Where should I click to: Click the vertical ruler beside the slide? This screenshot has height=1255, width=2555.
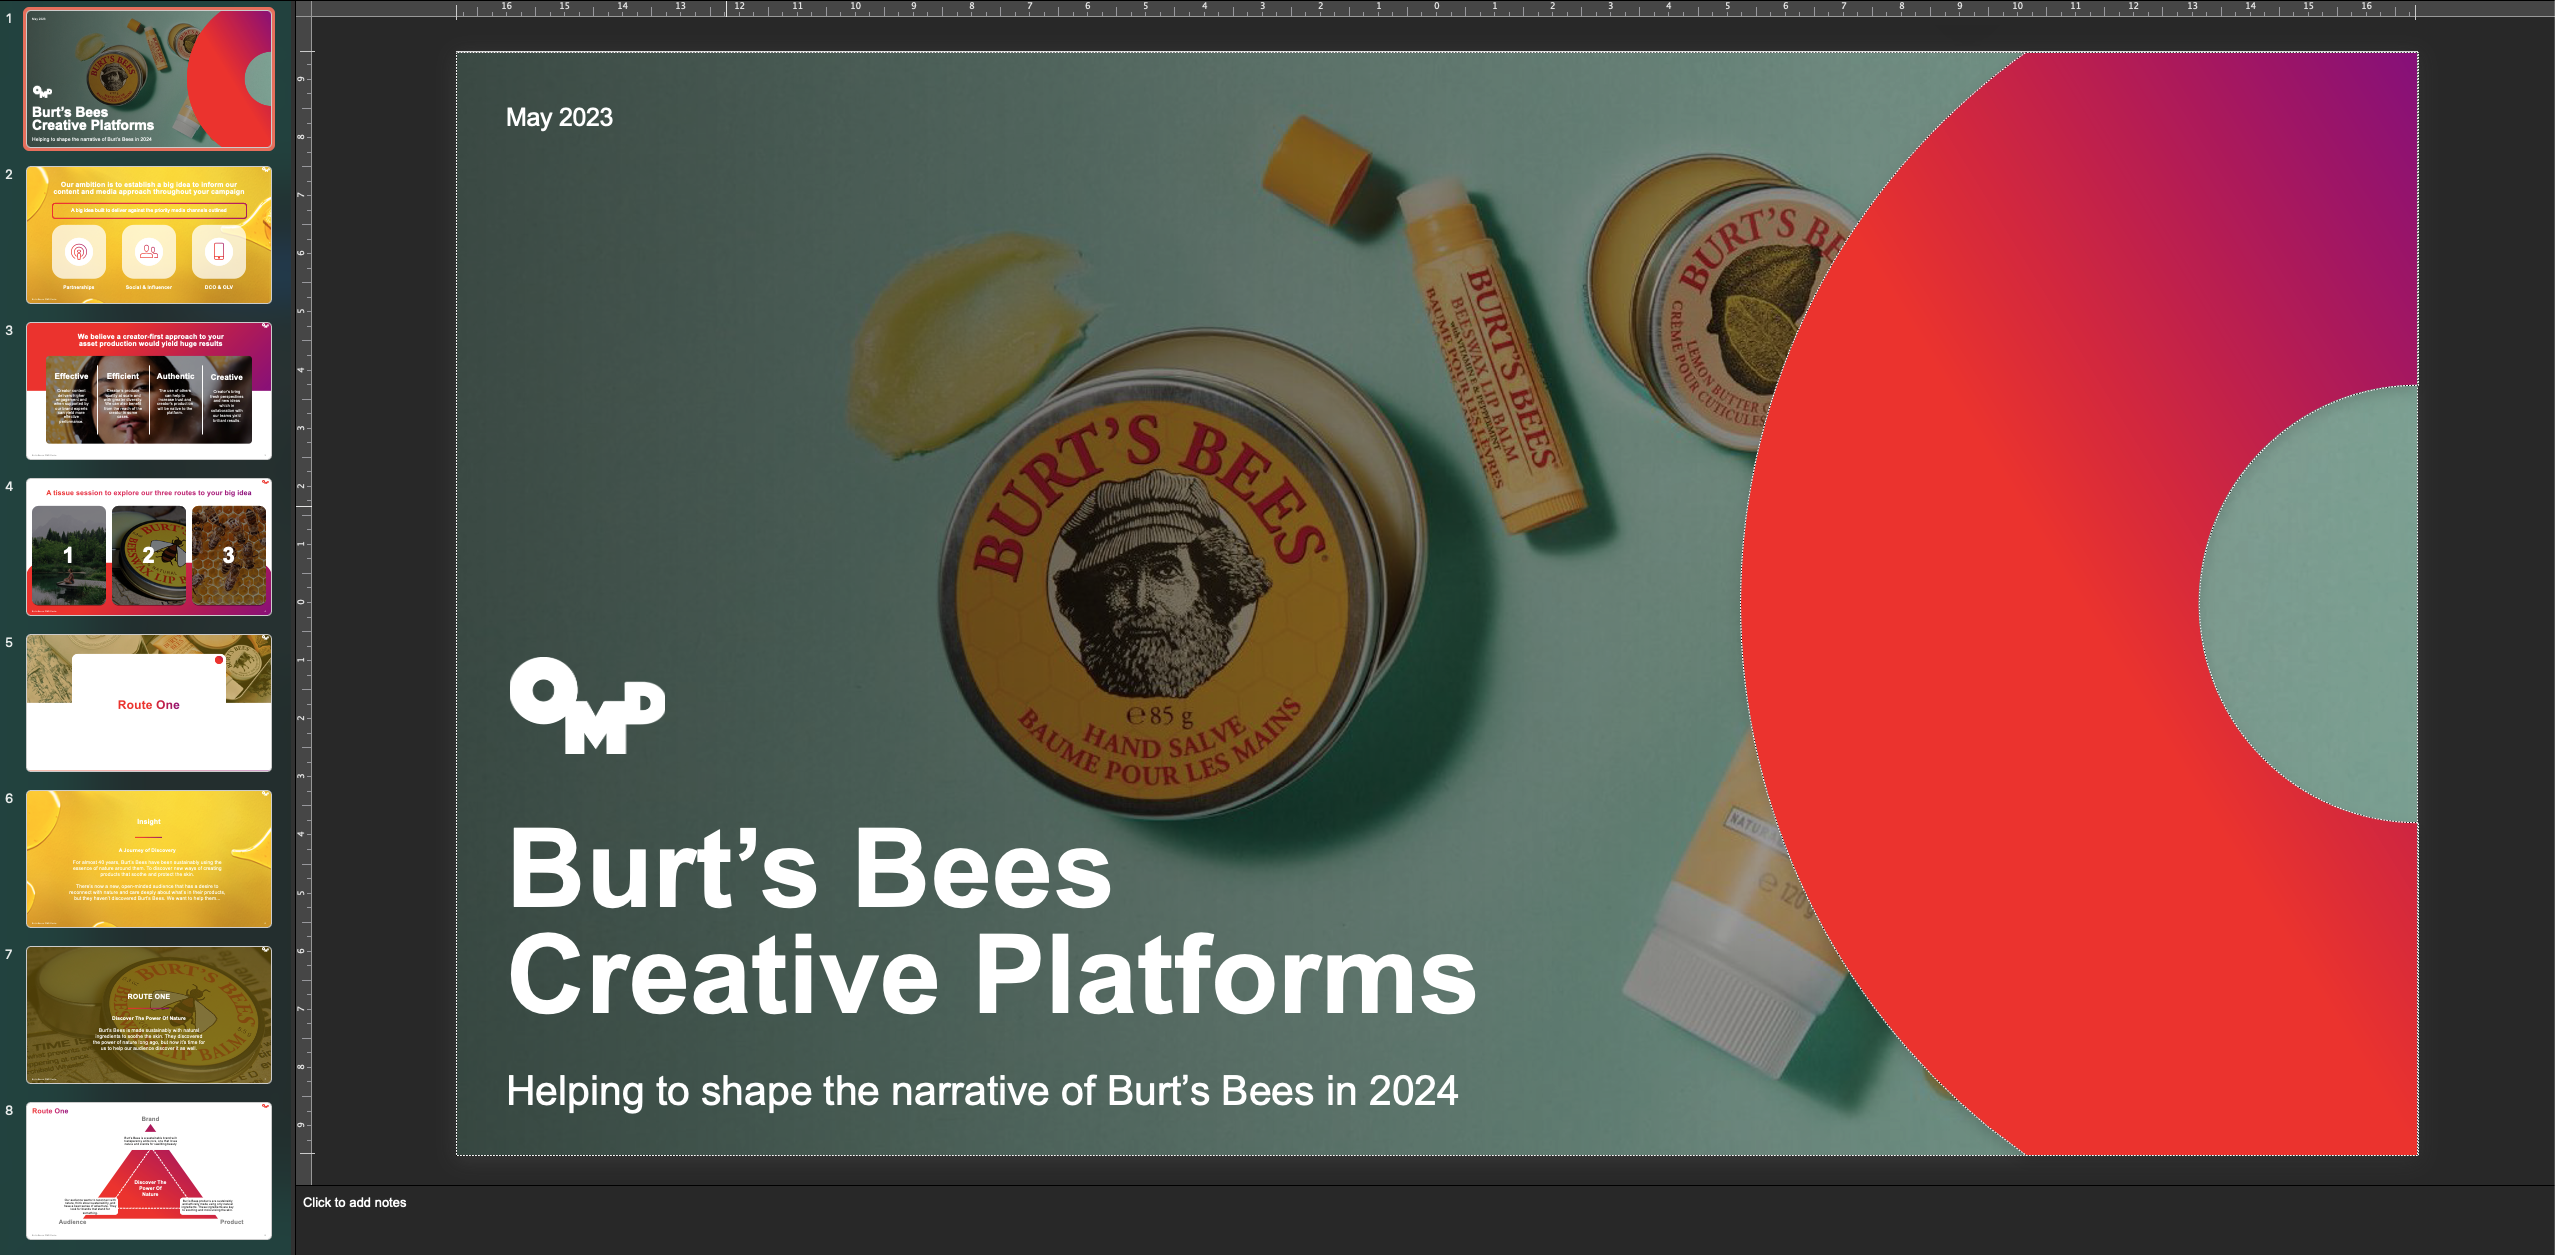[x=303, y=602]
